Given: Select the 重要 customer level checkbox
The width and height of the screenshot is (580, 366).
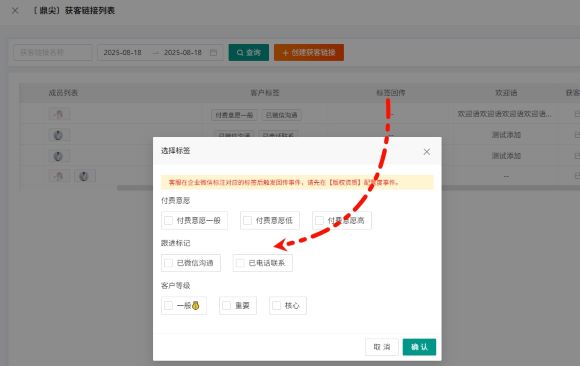Looking at the screenshot, I should (226, 306).
